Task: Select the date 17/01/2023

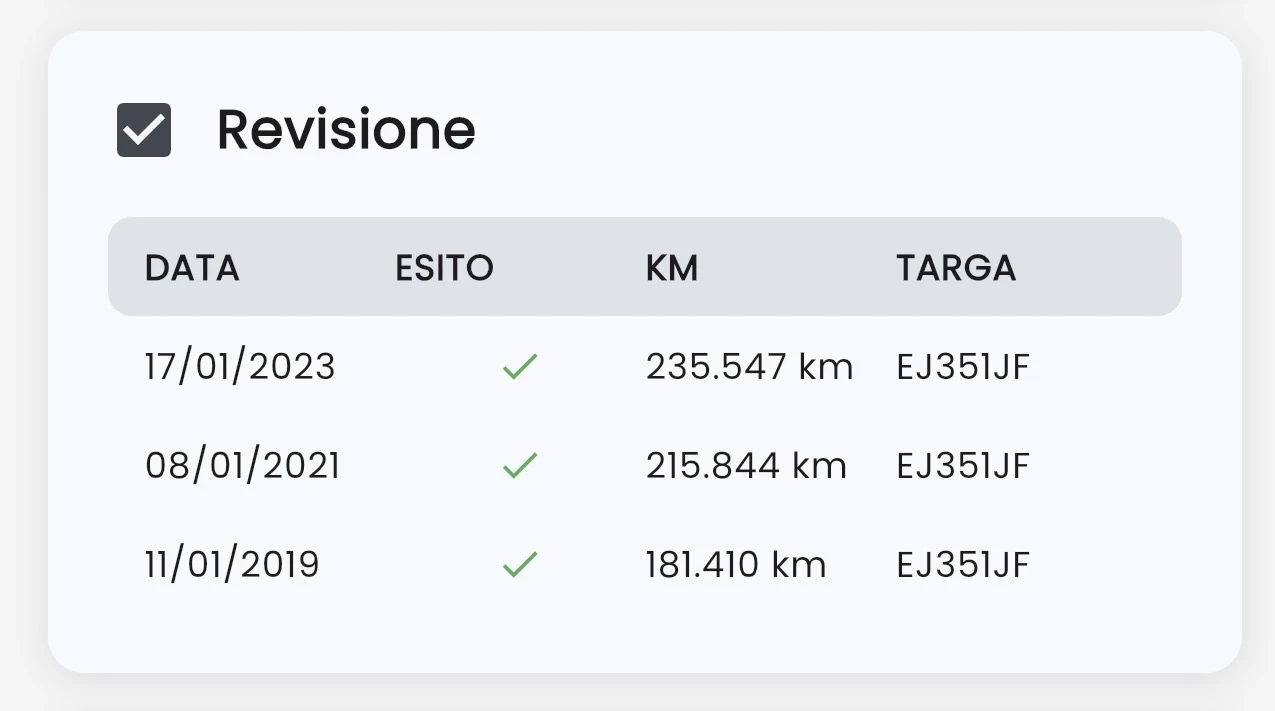Action: [239, 366]
